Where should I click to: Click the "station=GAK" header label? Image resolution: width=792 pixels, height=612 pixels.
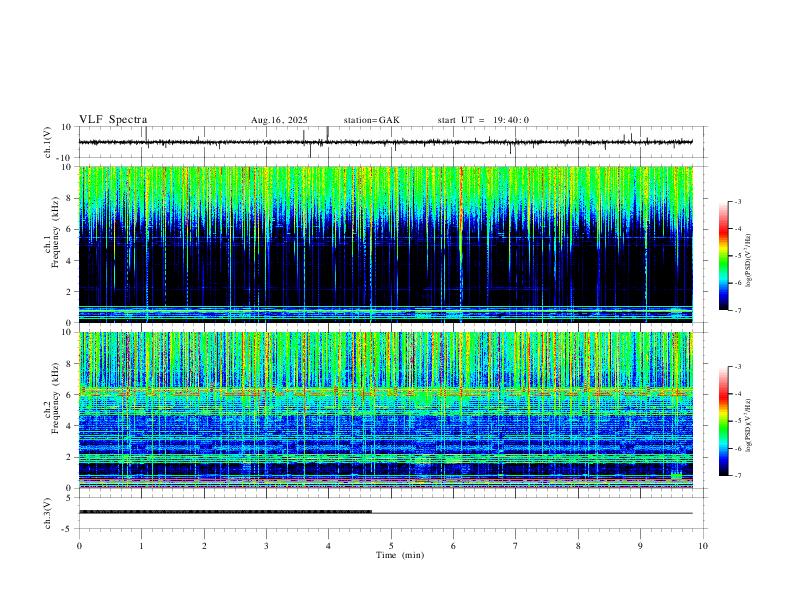(371, 120)
